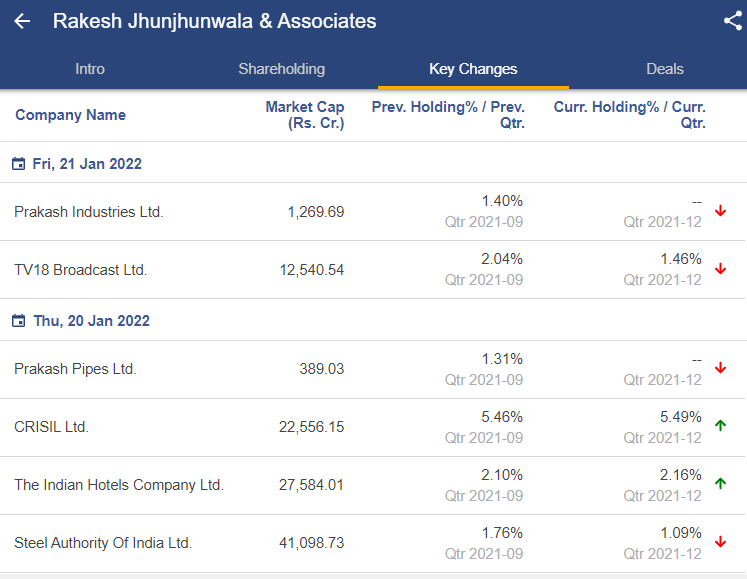Click green up arrow for Indian Hotels Company

coord(720,484)
